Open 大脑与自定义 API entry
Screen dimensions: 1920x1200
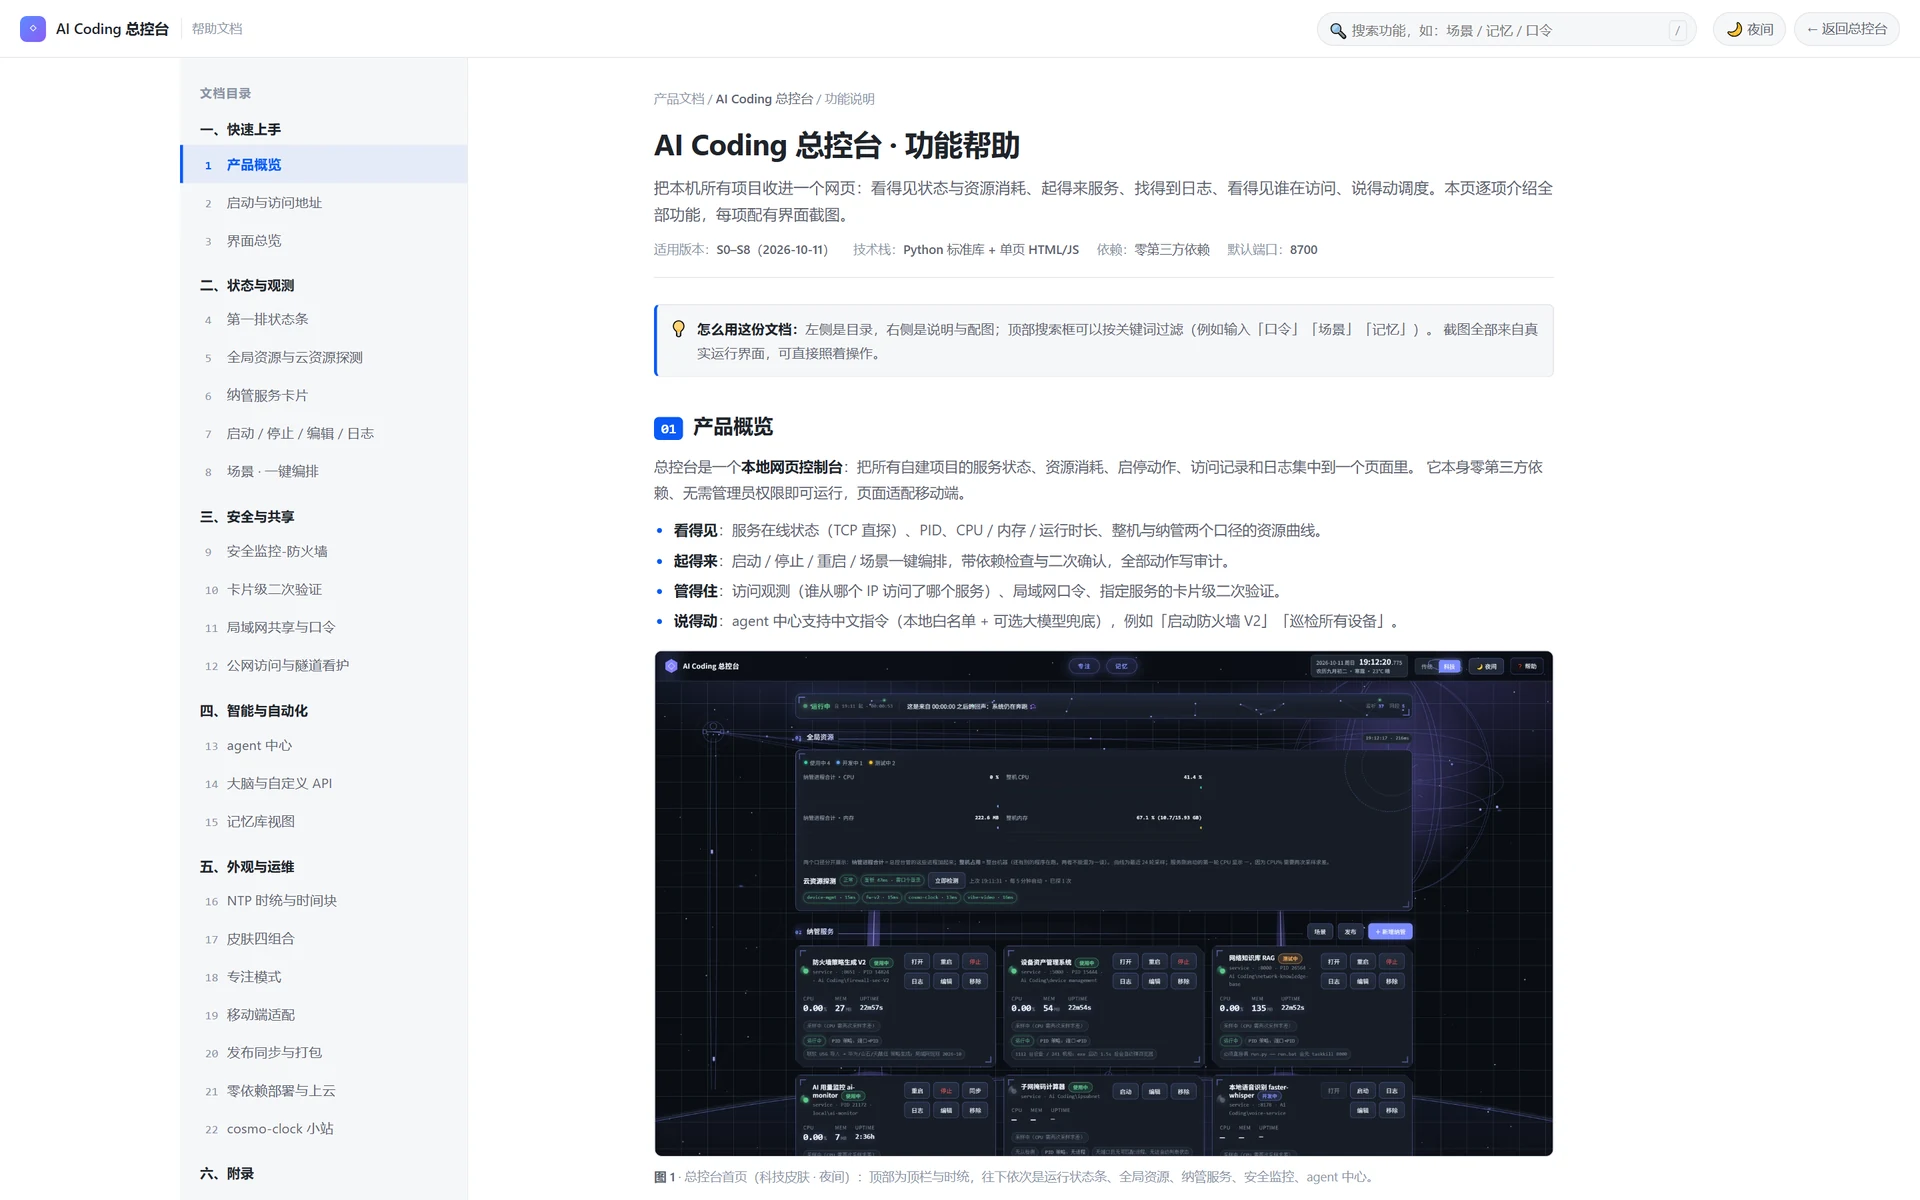(324, 784)
